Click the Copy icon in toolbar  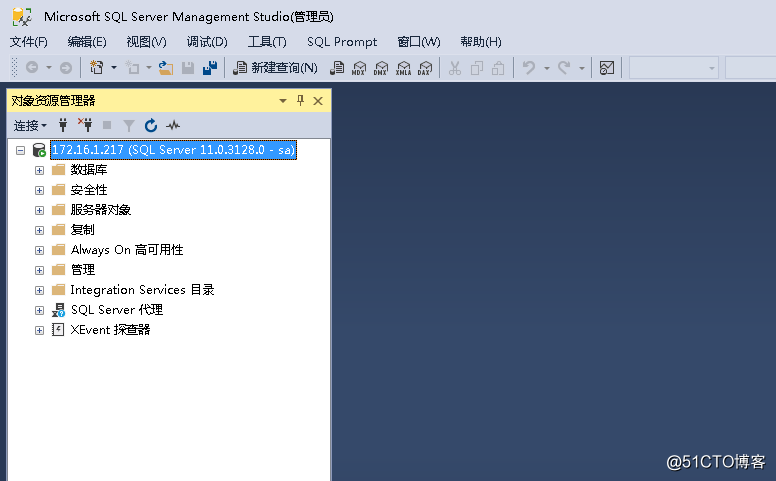pyautogui.click(x=477, y=68)
